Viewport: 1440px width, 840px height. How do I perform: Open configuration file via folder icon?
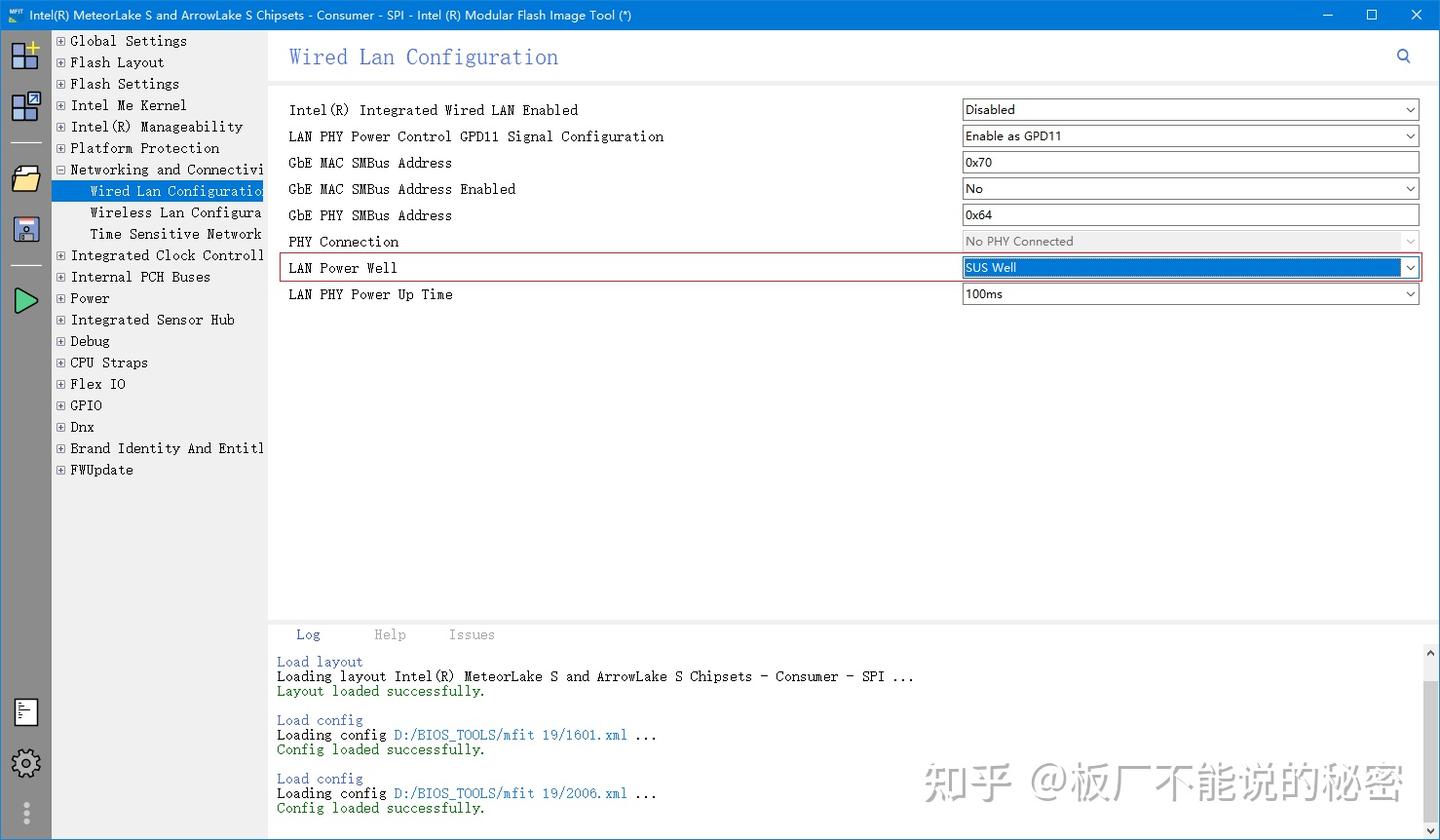click(25, 179)
